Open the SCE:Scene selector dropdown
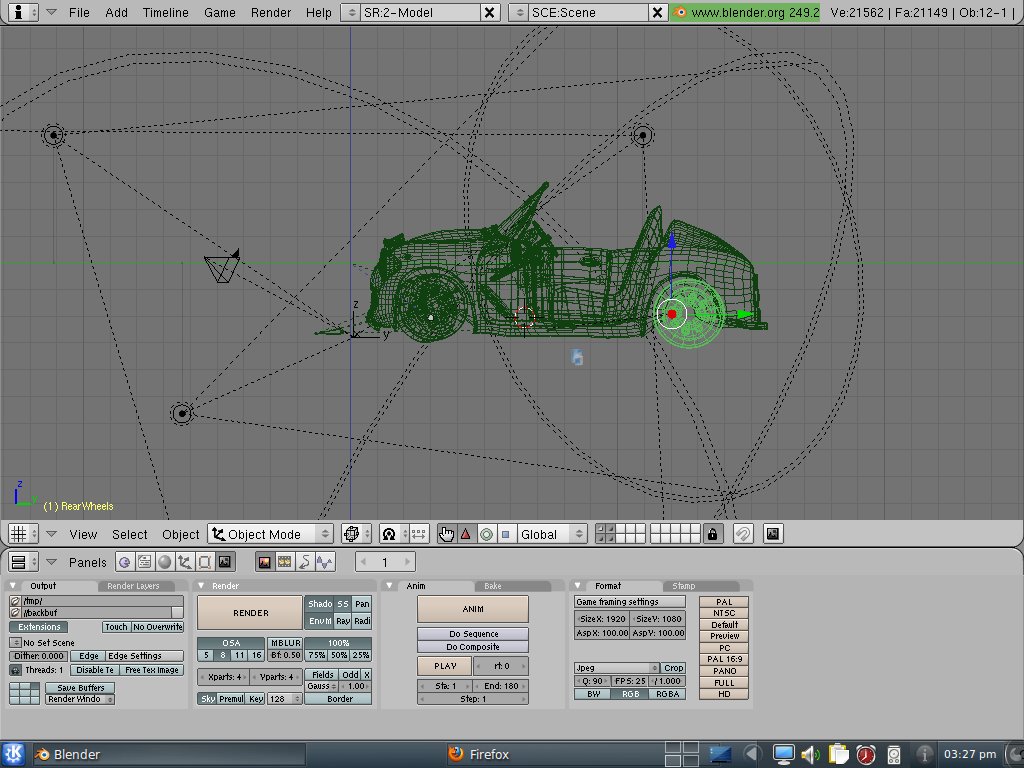 tap(519, 12)
